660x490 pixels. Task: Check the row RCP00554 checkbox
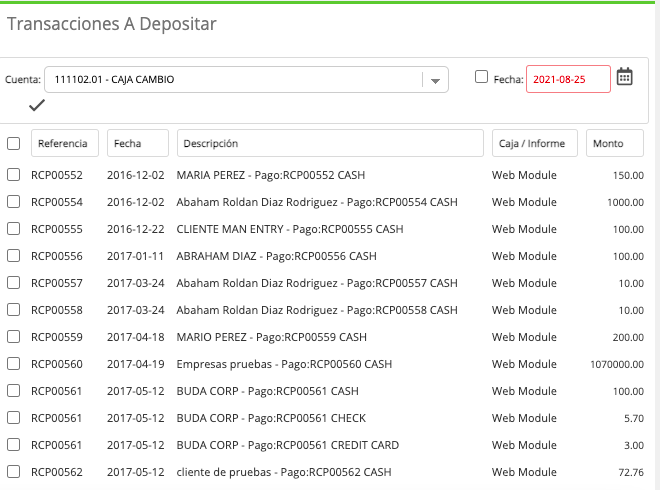(13, 202)
